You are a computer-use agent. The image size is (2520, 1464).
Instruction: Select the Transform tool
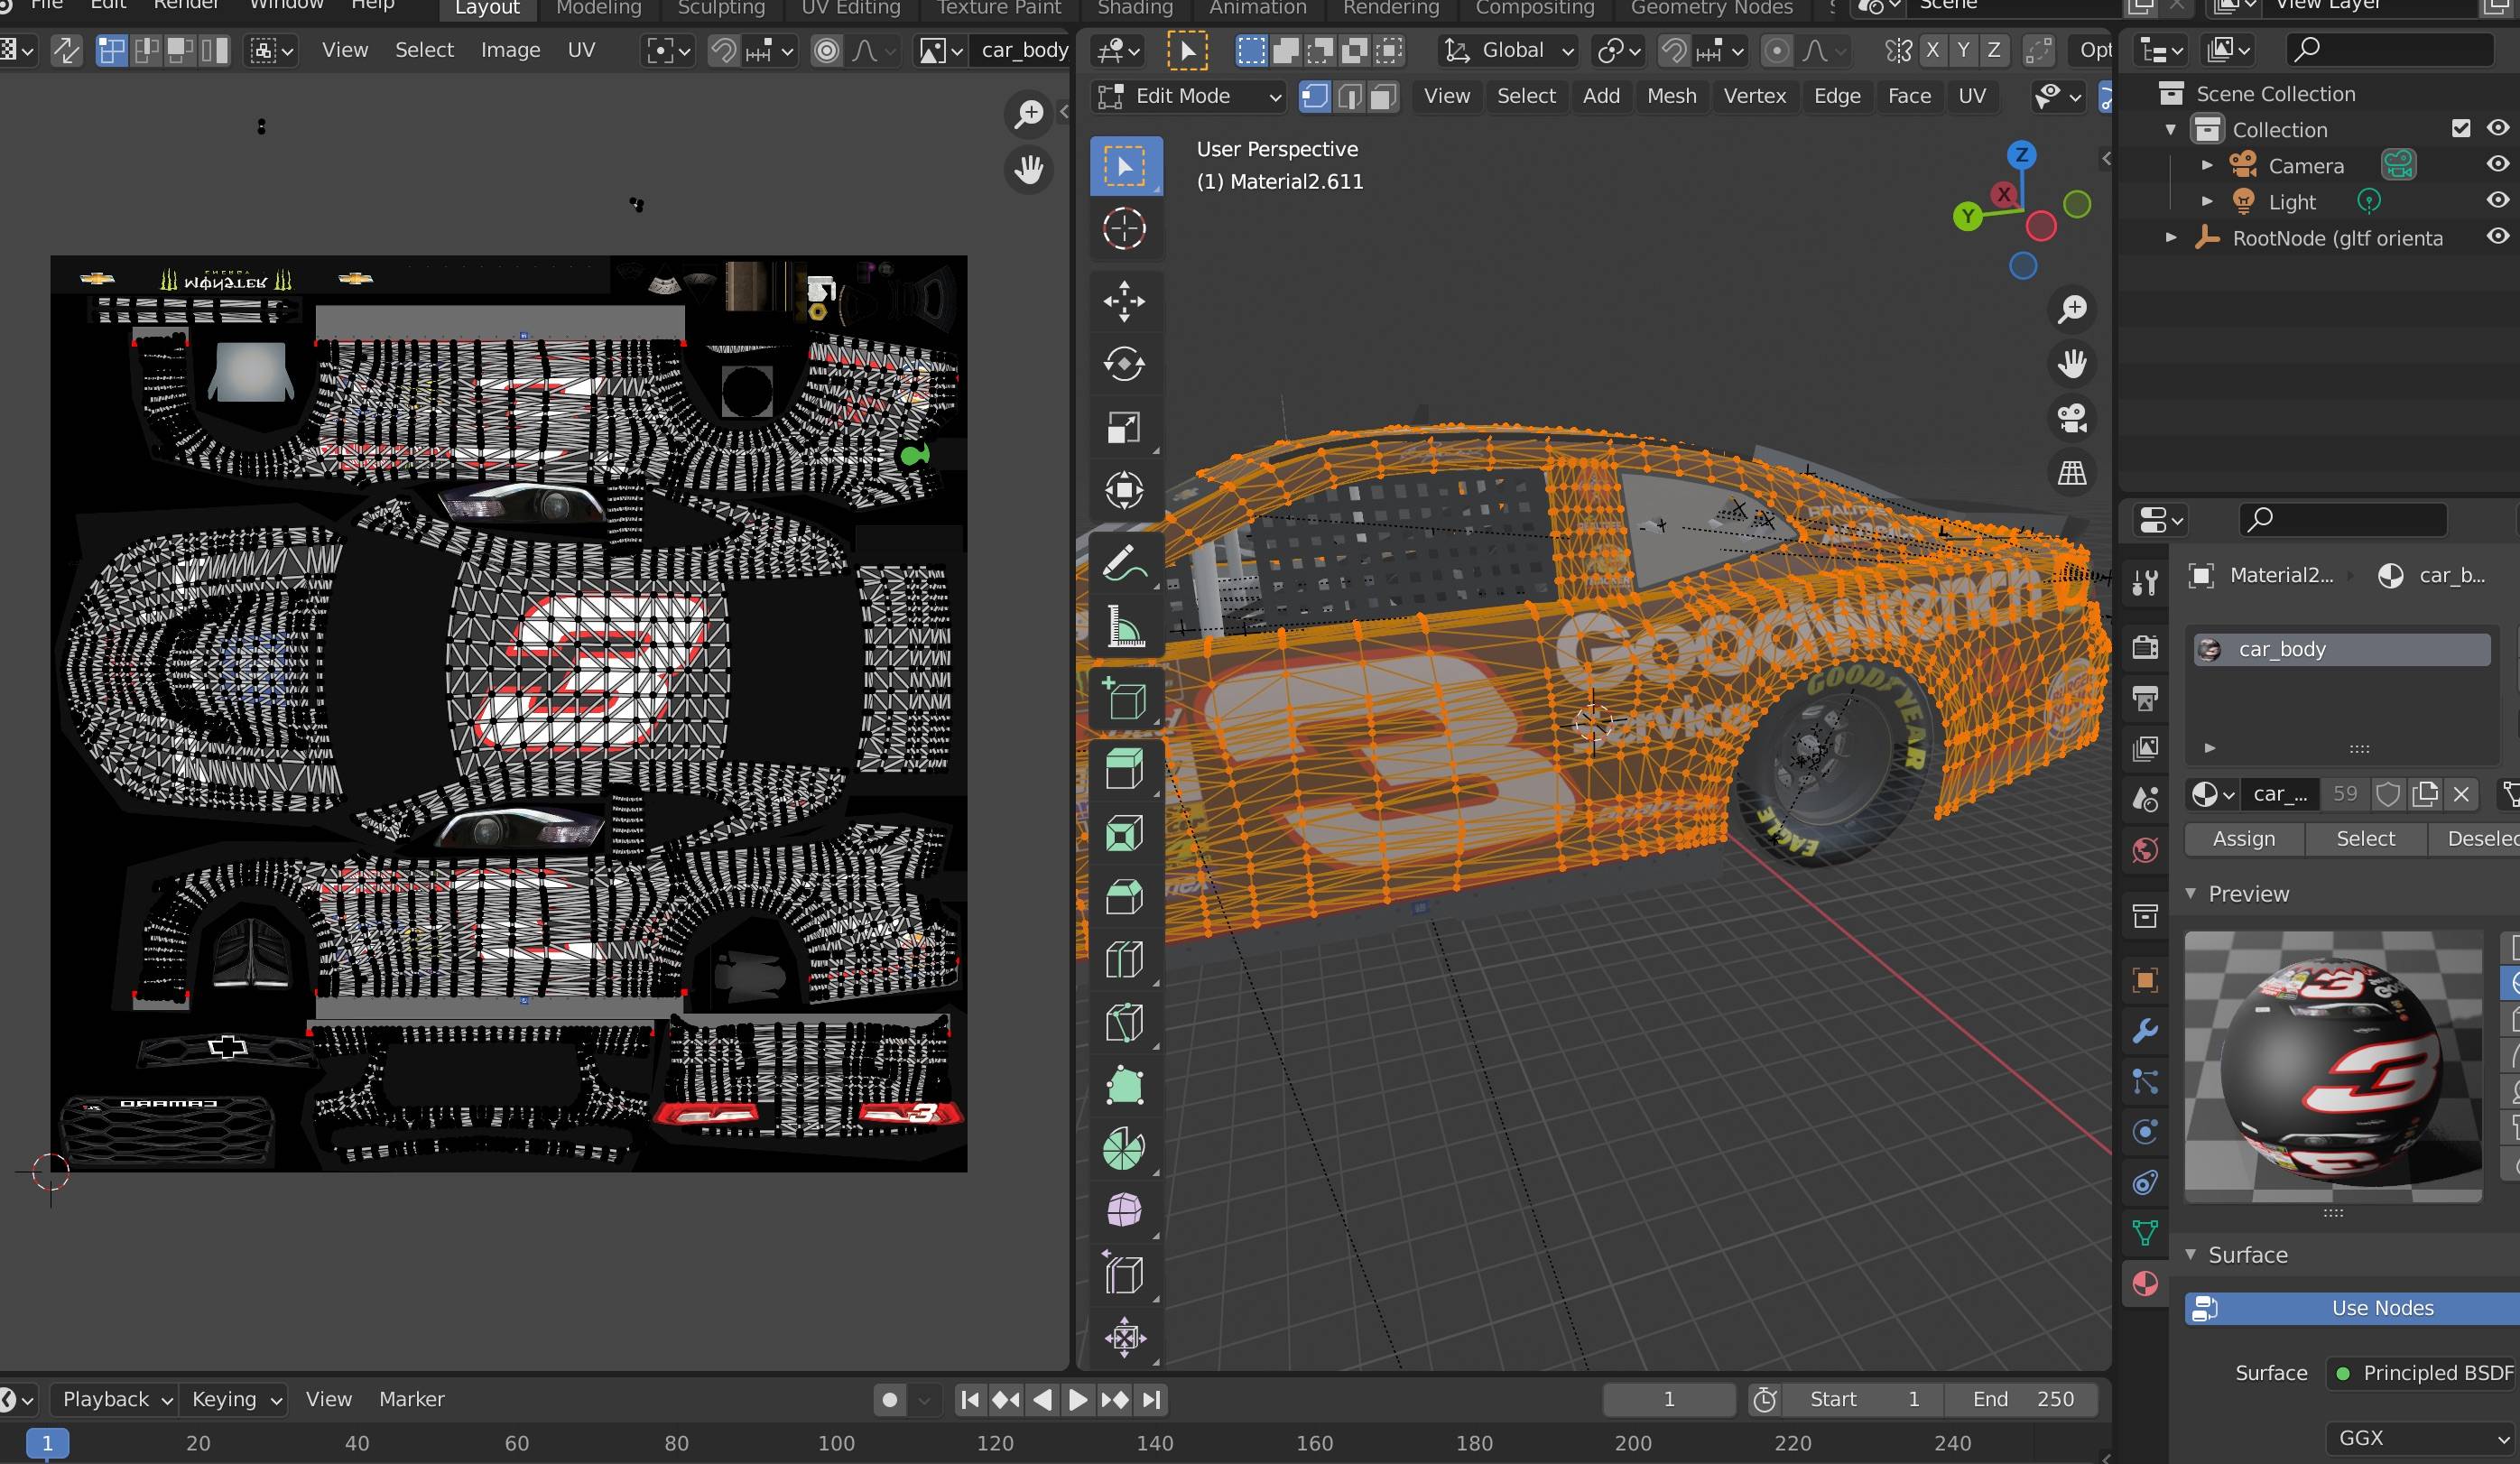point(1125,490)
